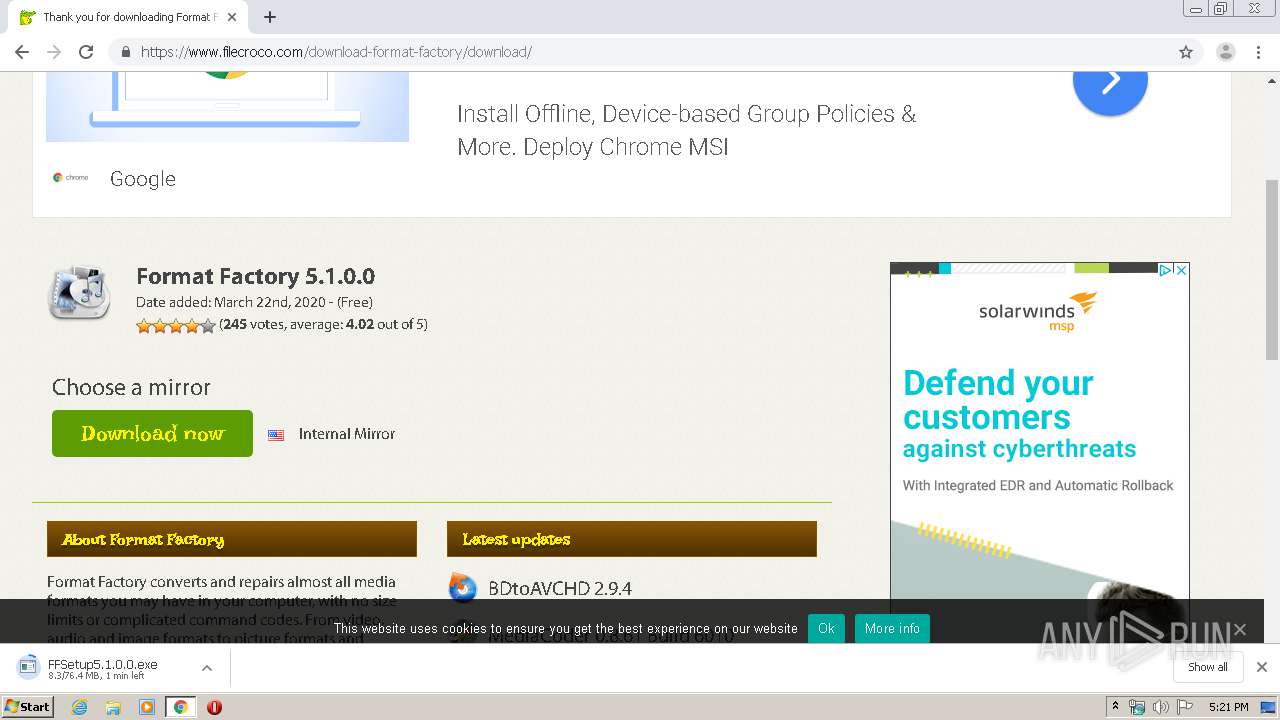The height and width of the screenshot is (720, 1280).
Task: Click the 'Install Offline' ad headline
Action: tap(687, 130)
